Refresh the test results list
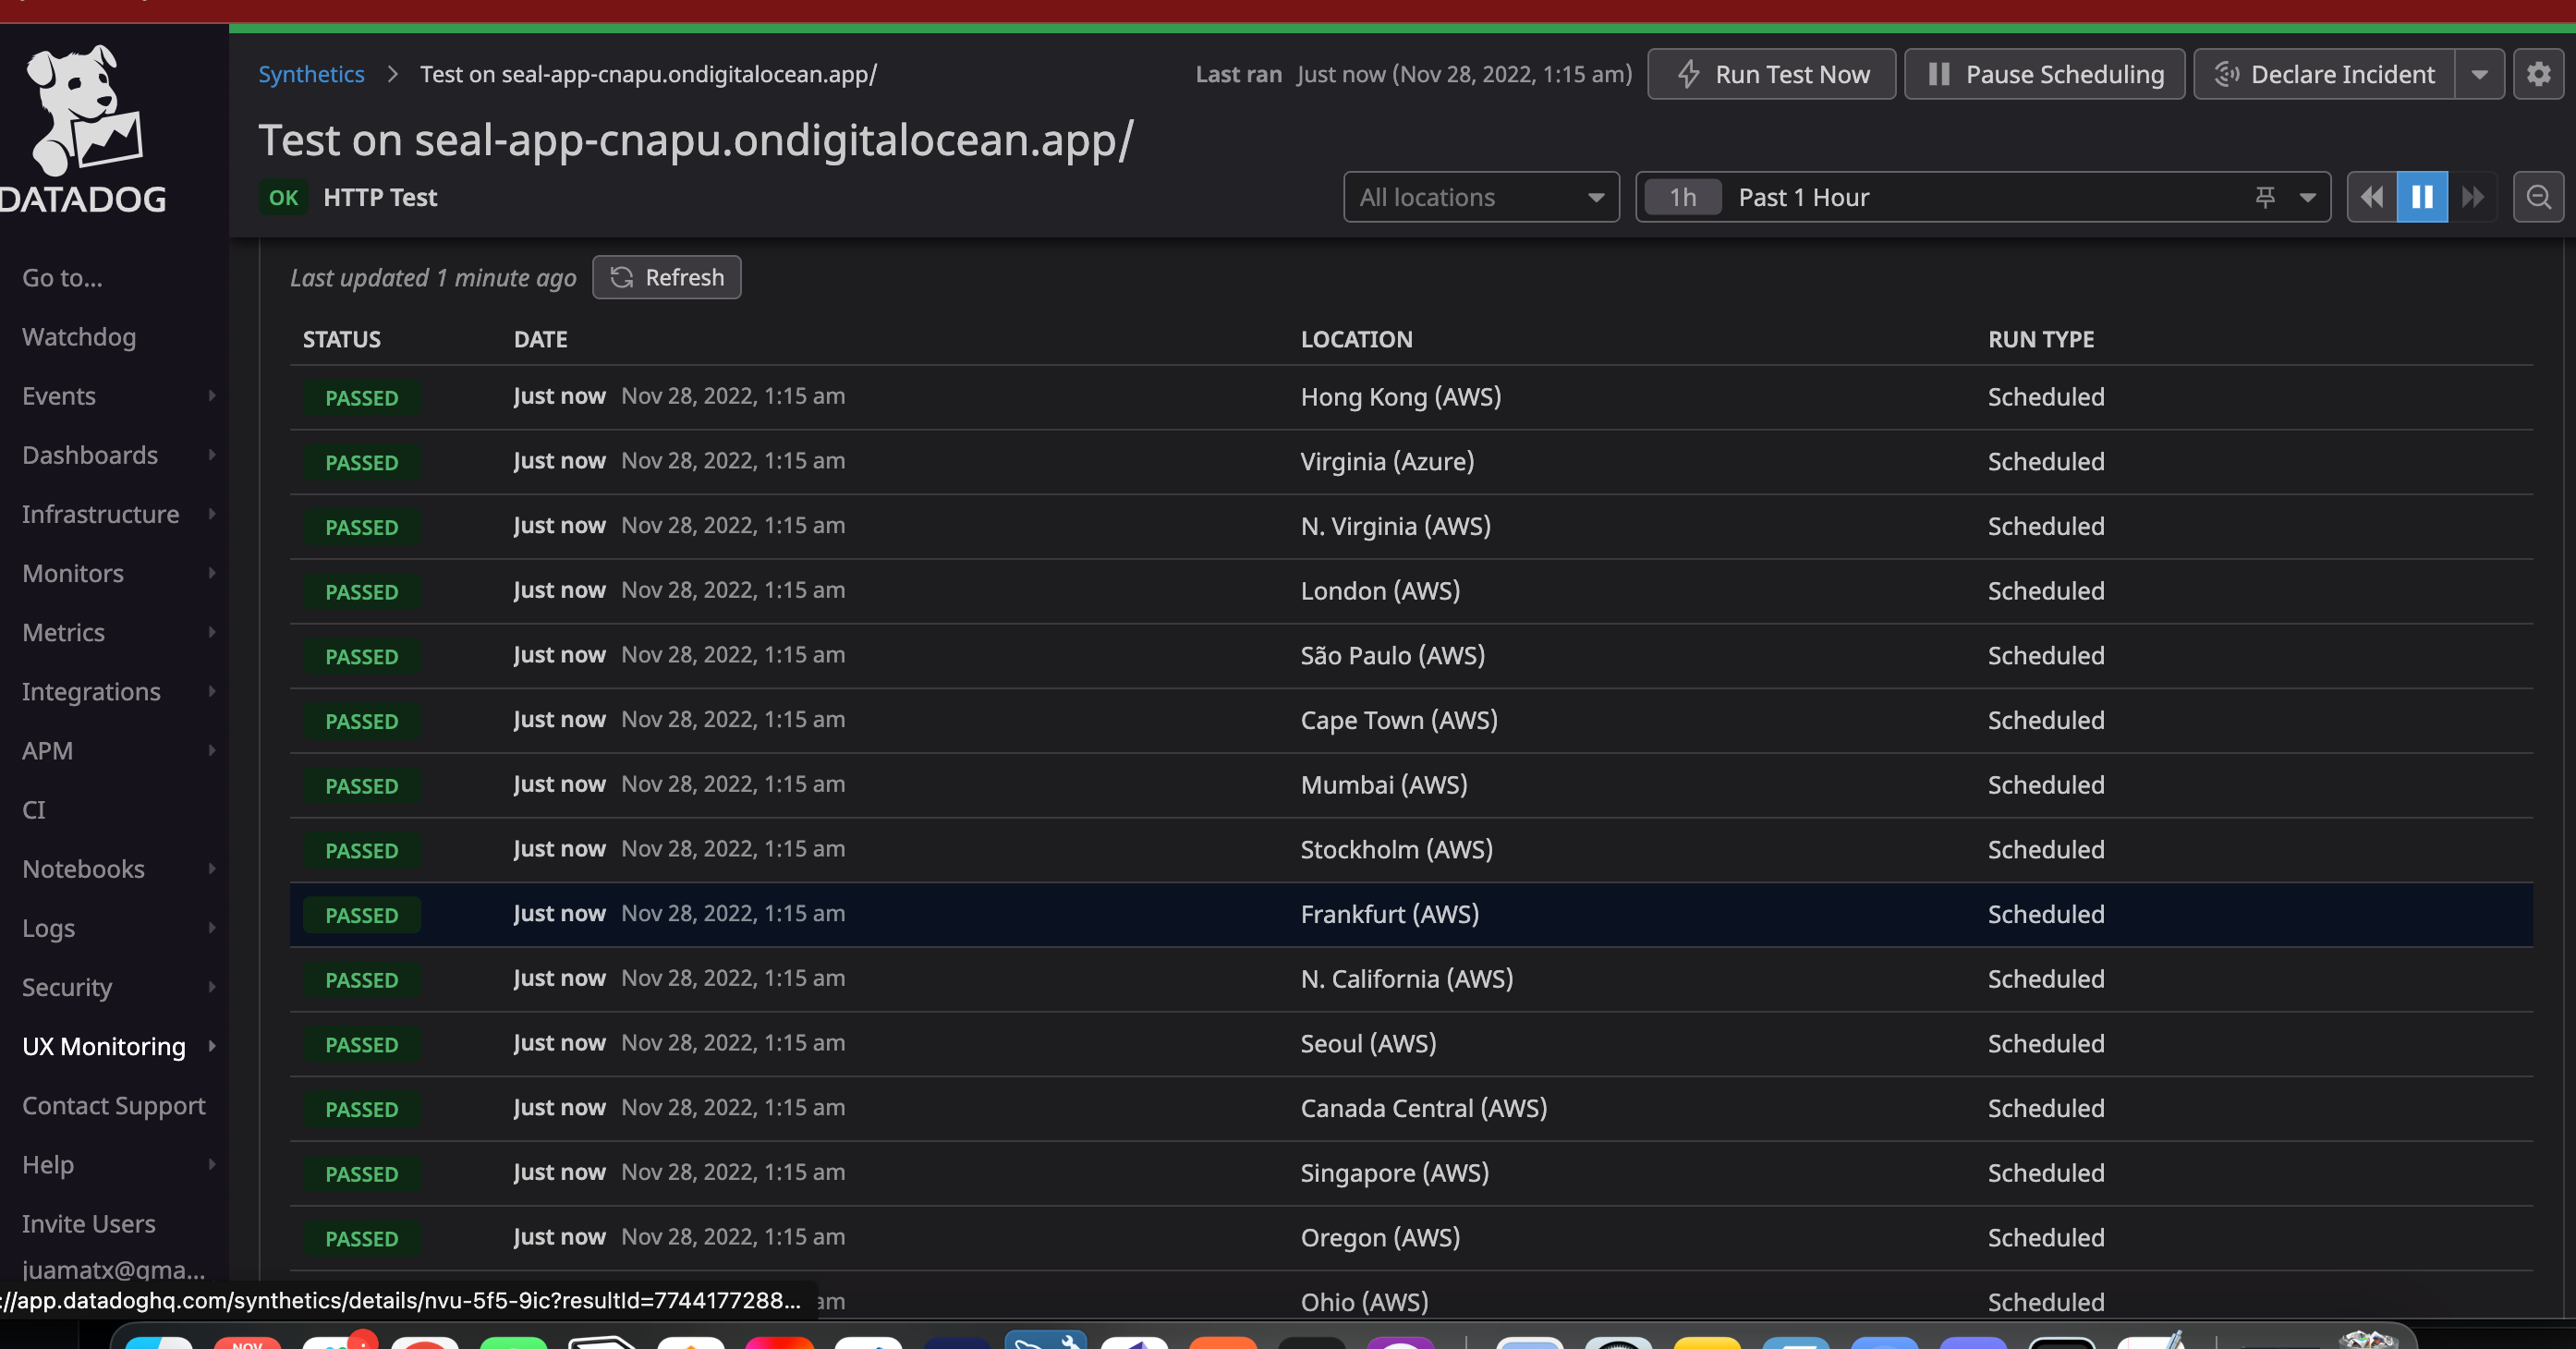2576x1349 pixels. click(666, 277)
